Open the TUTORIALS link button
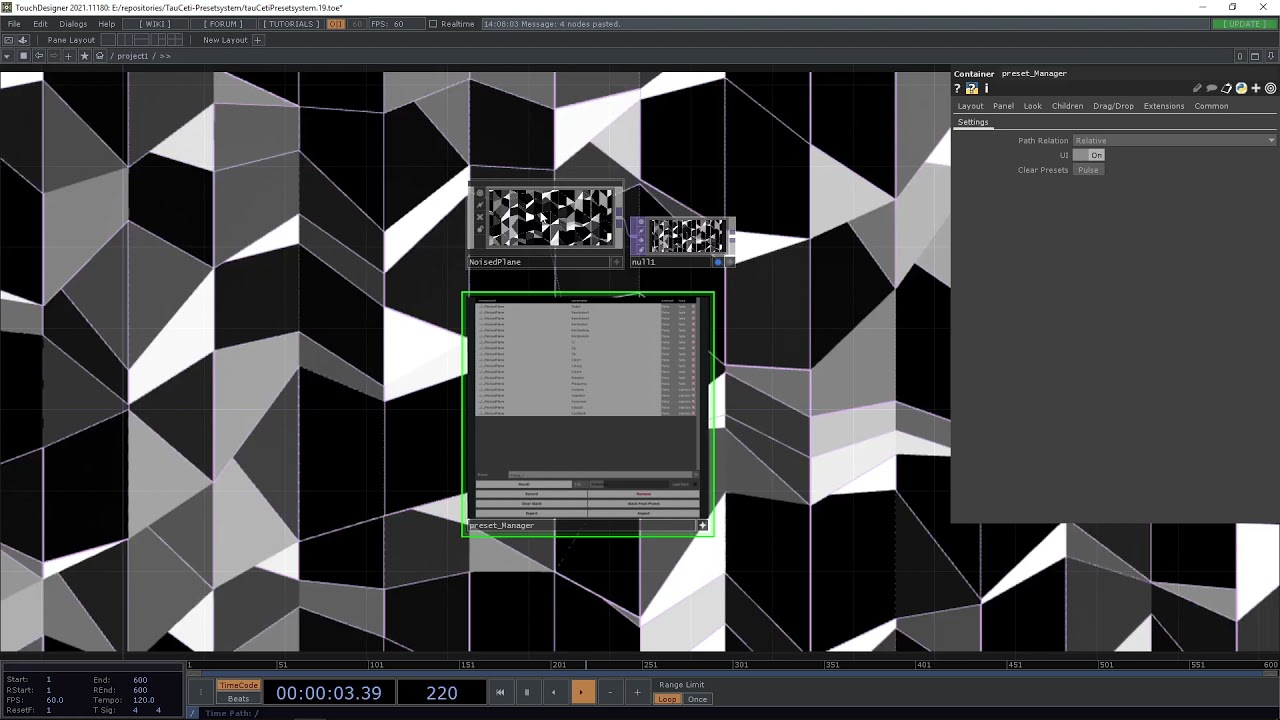 [x=292, y=24]
